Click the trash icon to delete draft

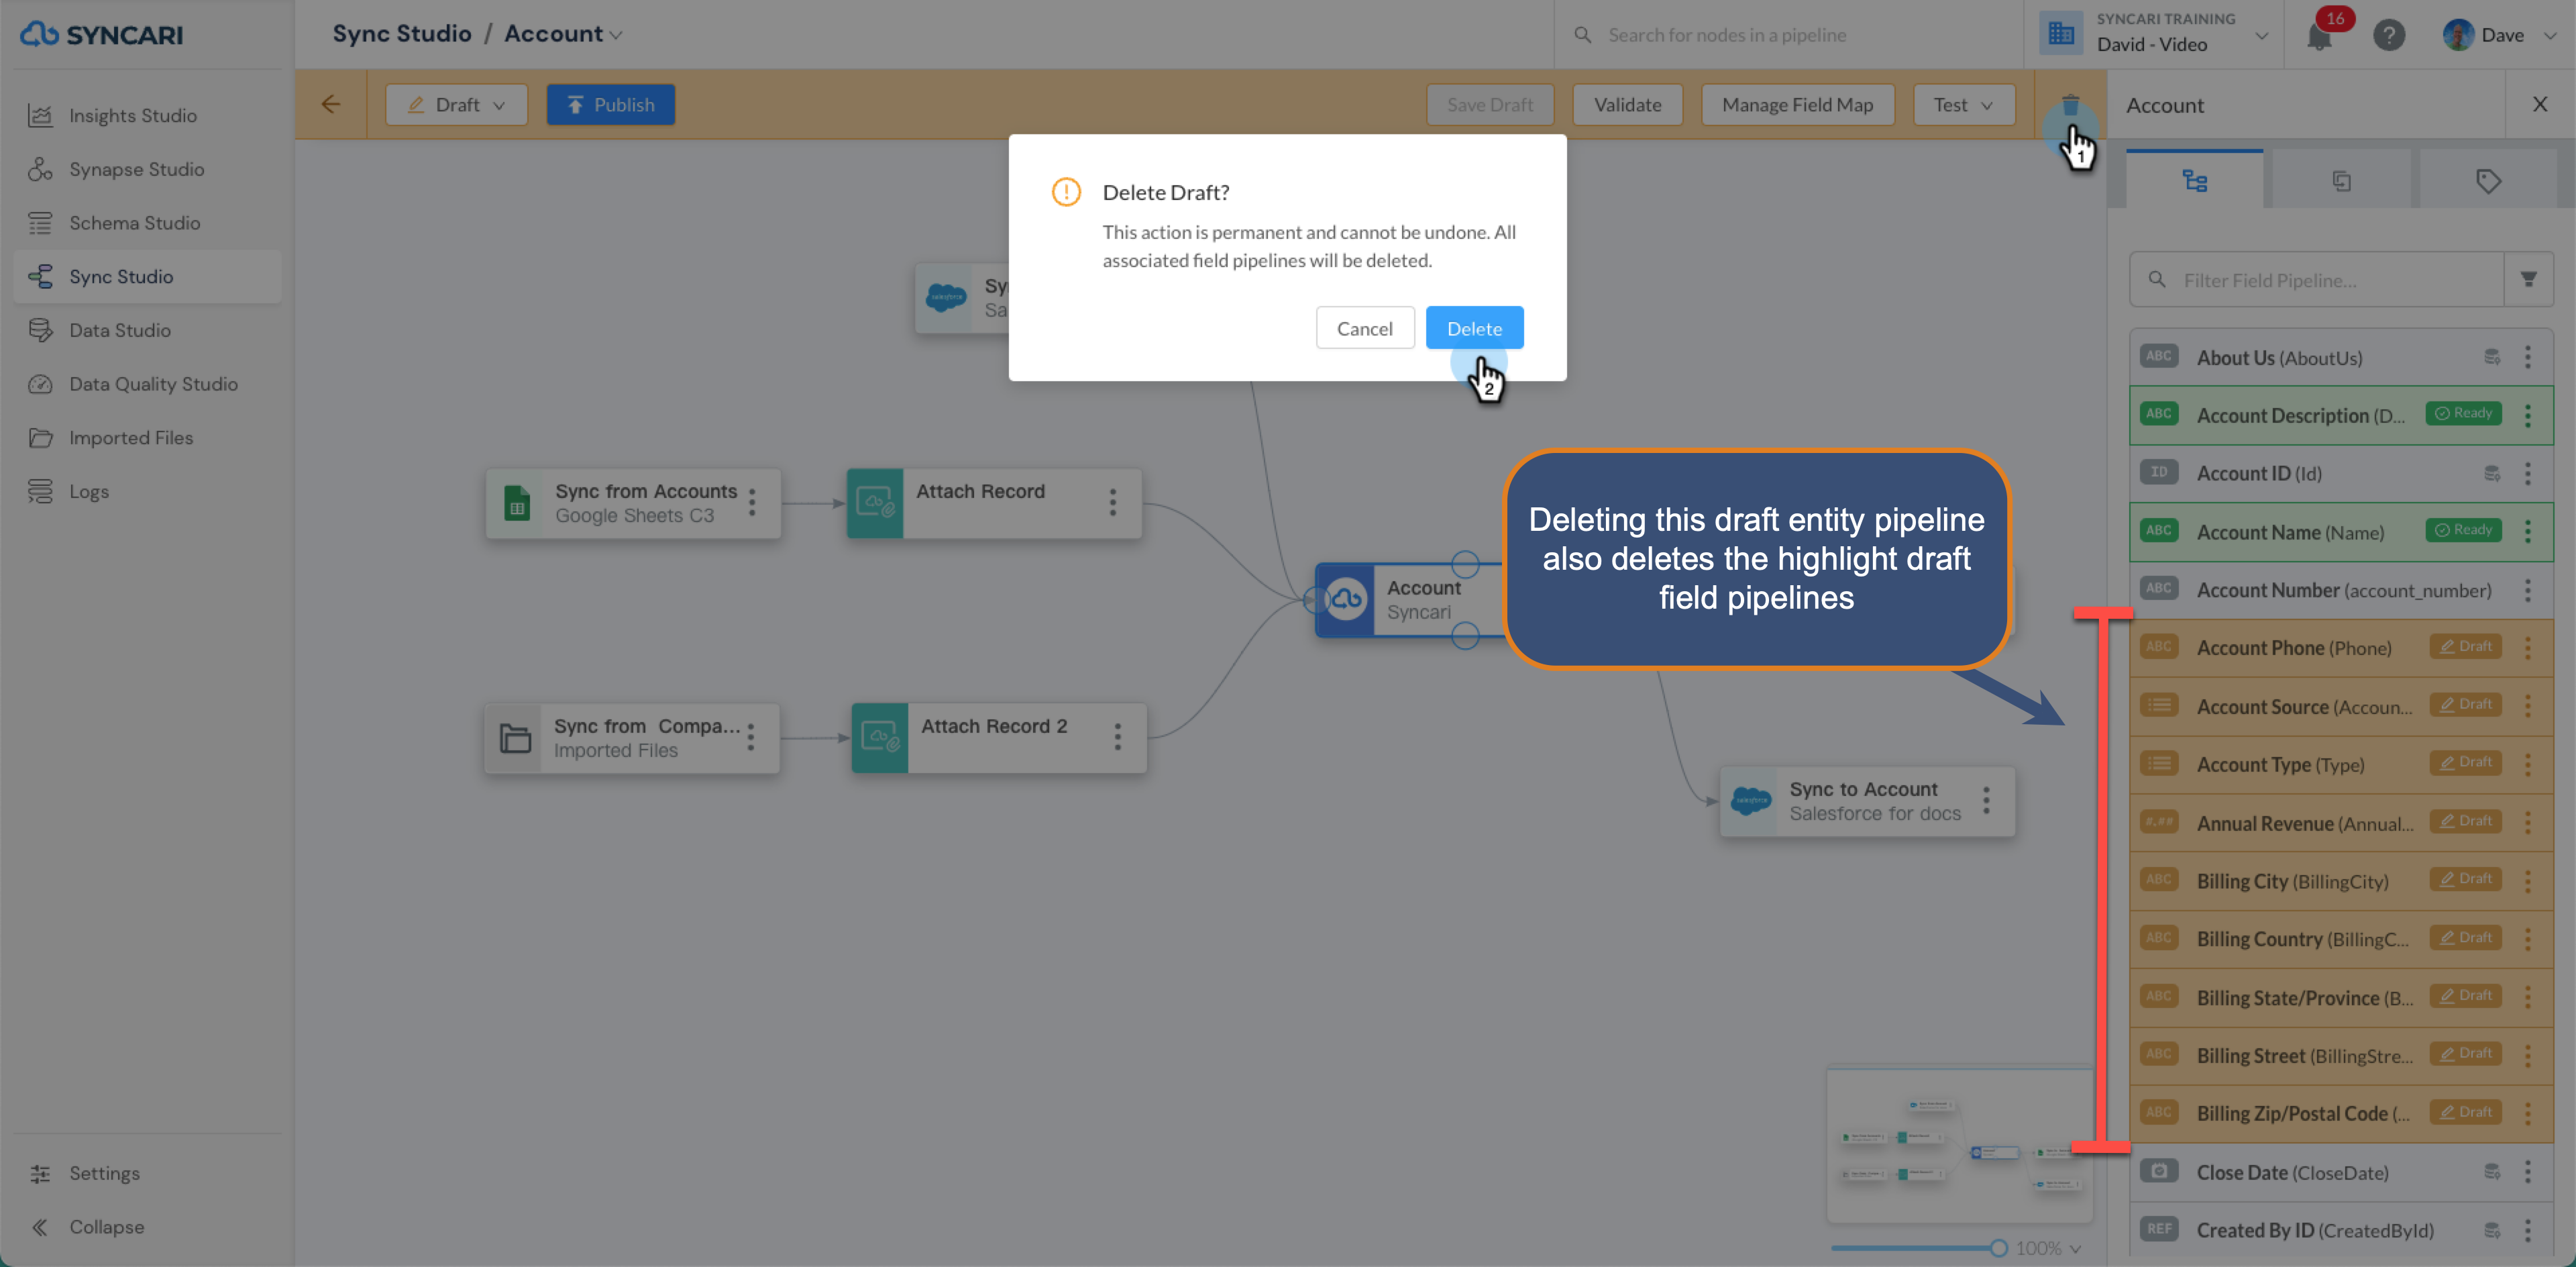(x=2070, y=105)
